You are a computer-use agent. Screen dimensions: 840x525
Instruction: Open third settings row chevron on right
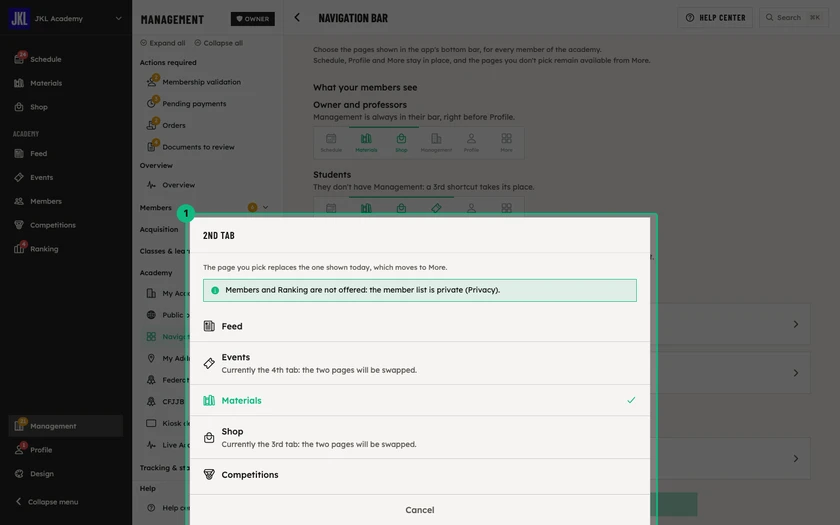tap(796, 459)
